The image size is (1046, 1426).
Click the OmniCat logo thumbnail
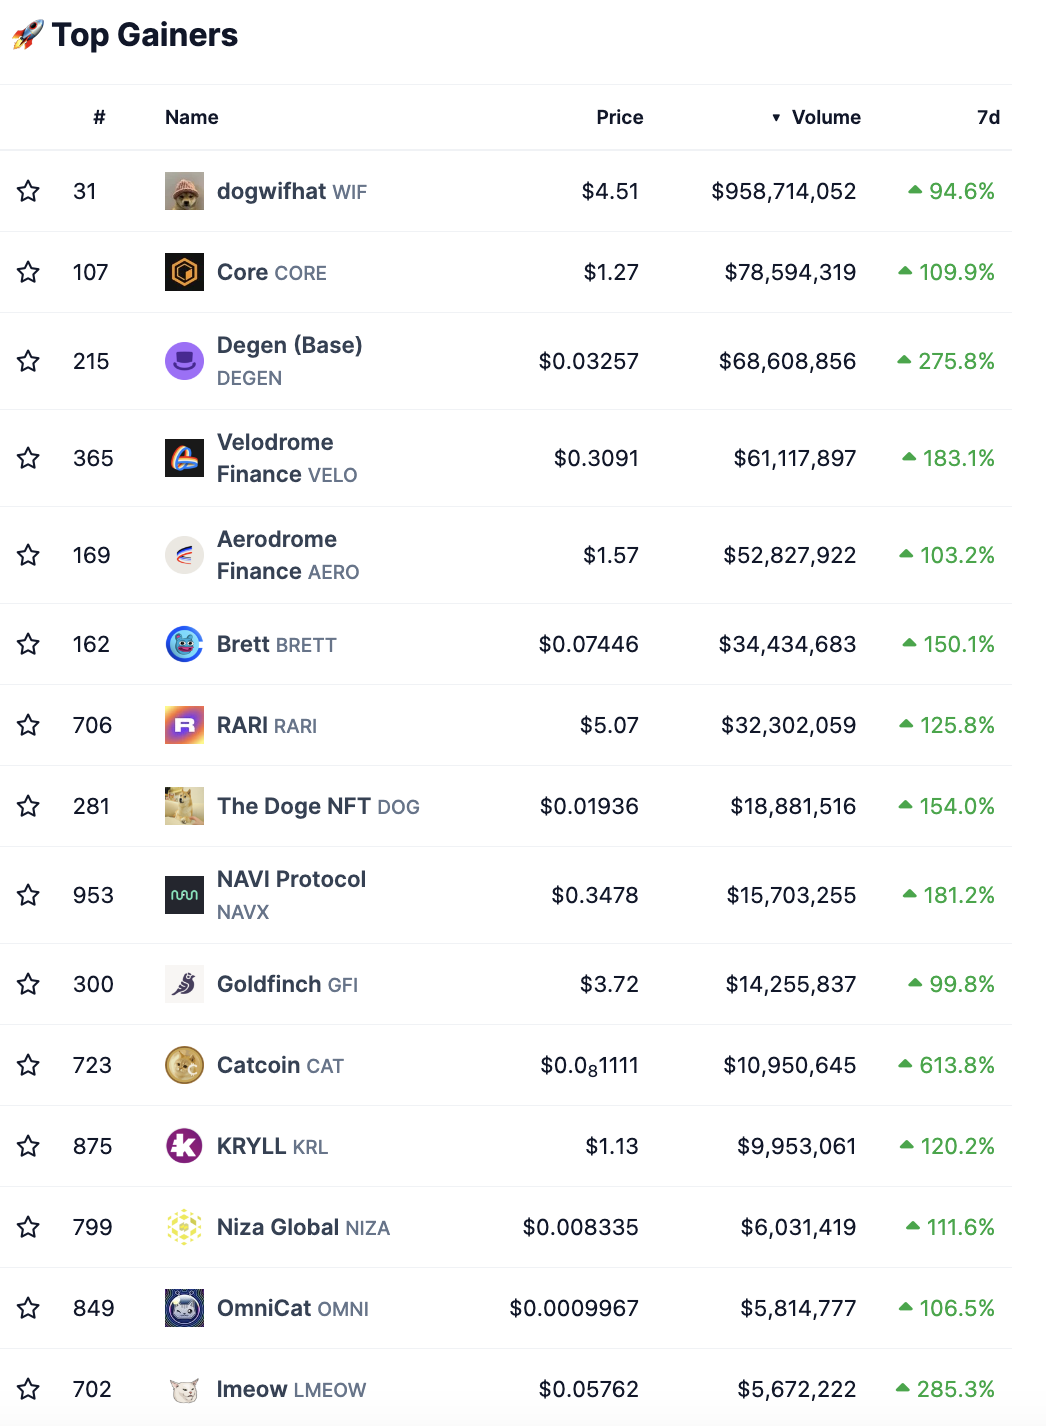[184, 1308]
